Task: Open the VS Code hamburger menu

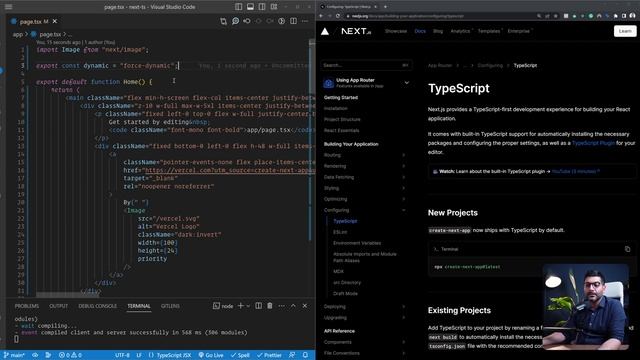Action: pos(8,7)
